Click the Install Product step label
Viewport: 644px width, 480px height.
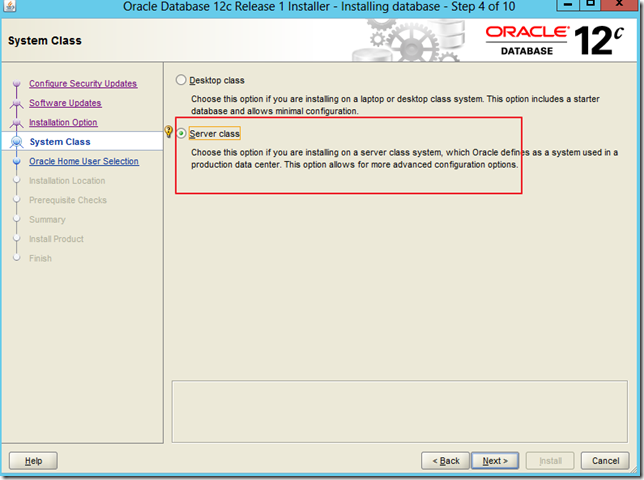tap(56, 239)
